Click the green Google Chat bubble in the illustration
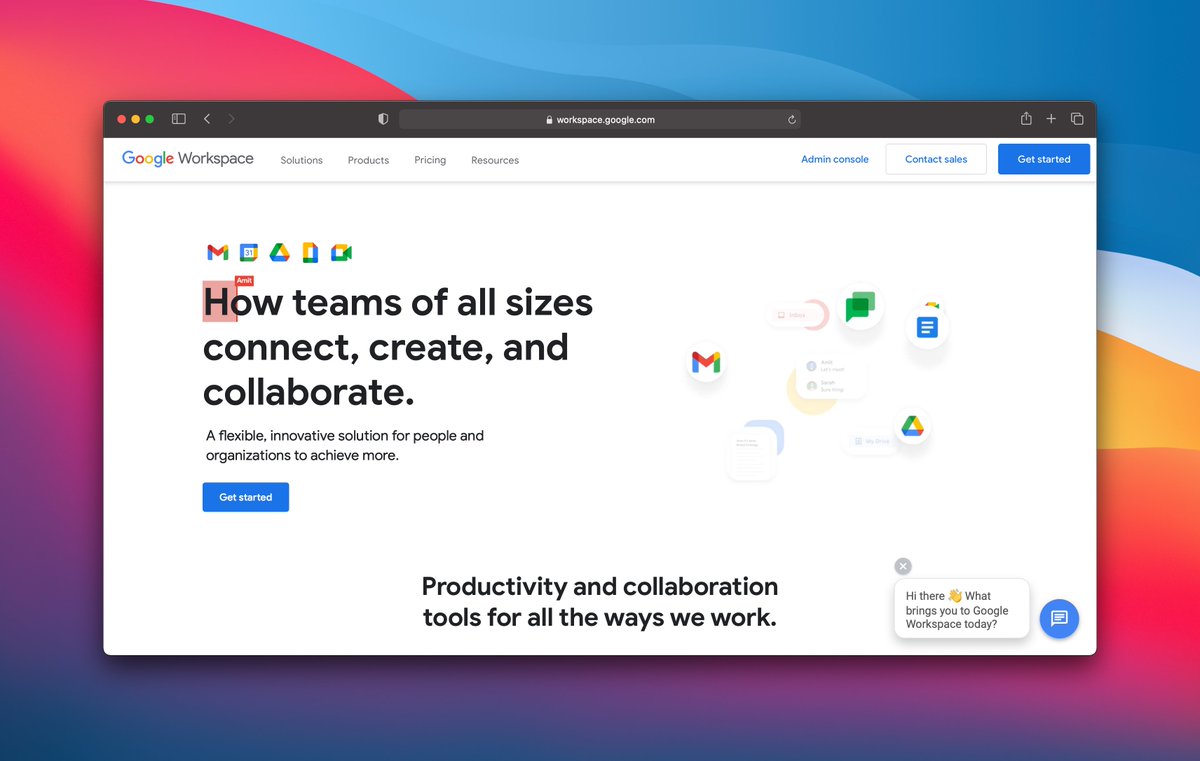Viewport: 1200px width, 761px height. click(x=860, y=307)
